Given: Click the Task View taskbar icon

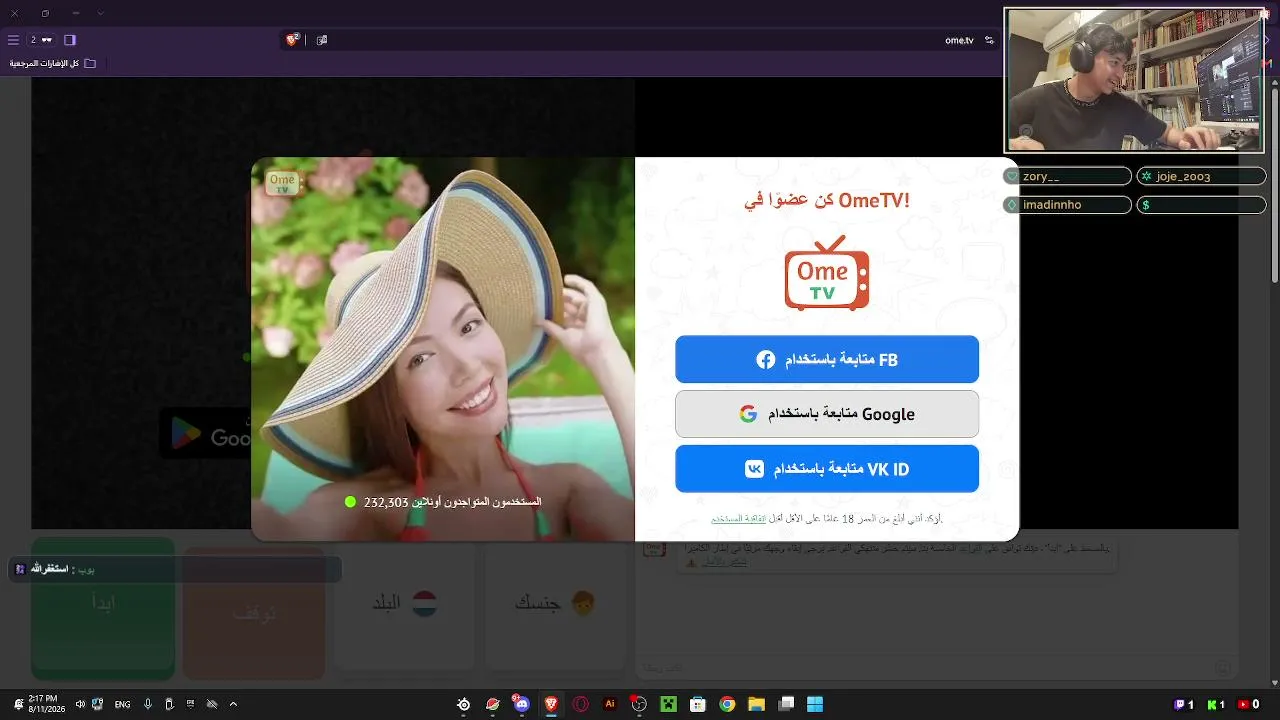Looking at the screenshot, I should pyautogui.click(x=786, y=704).
